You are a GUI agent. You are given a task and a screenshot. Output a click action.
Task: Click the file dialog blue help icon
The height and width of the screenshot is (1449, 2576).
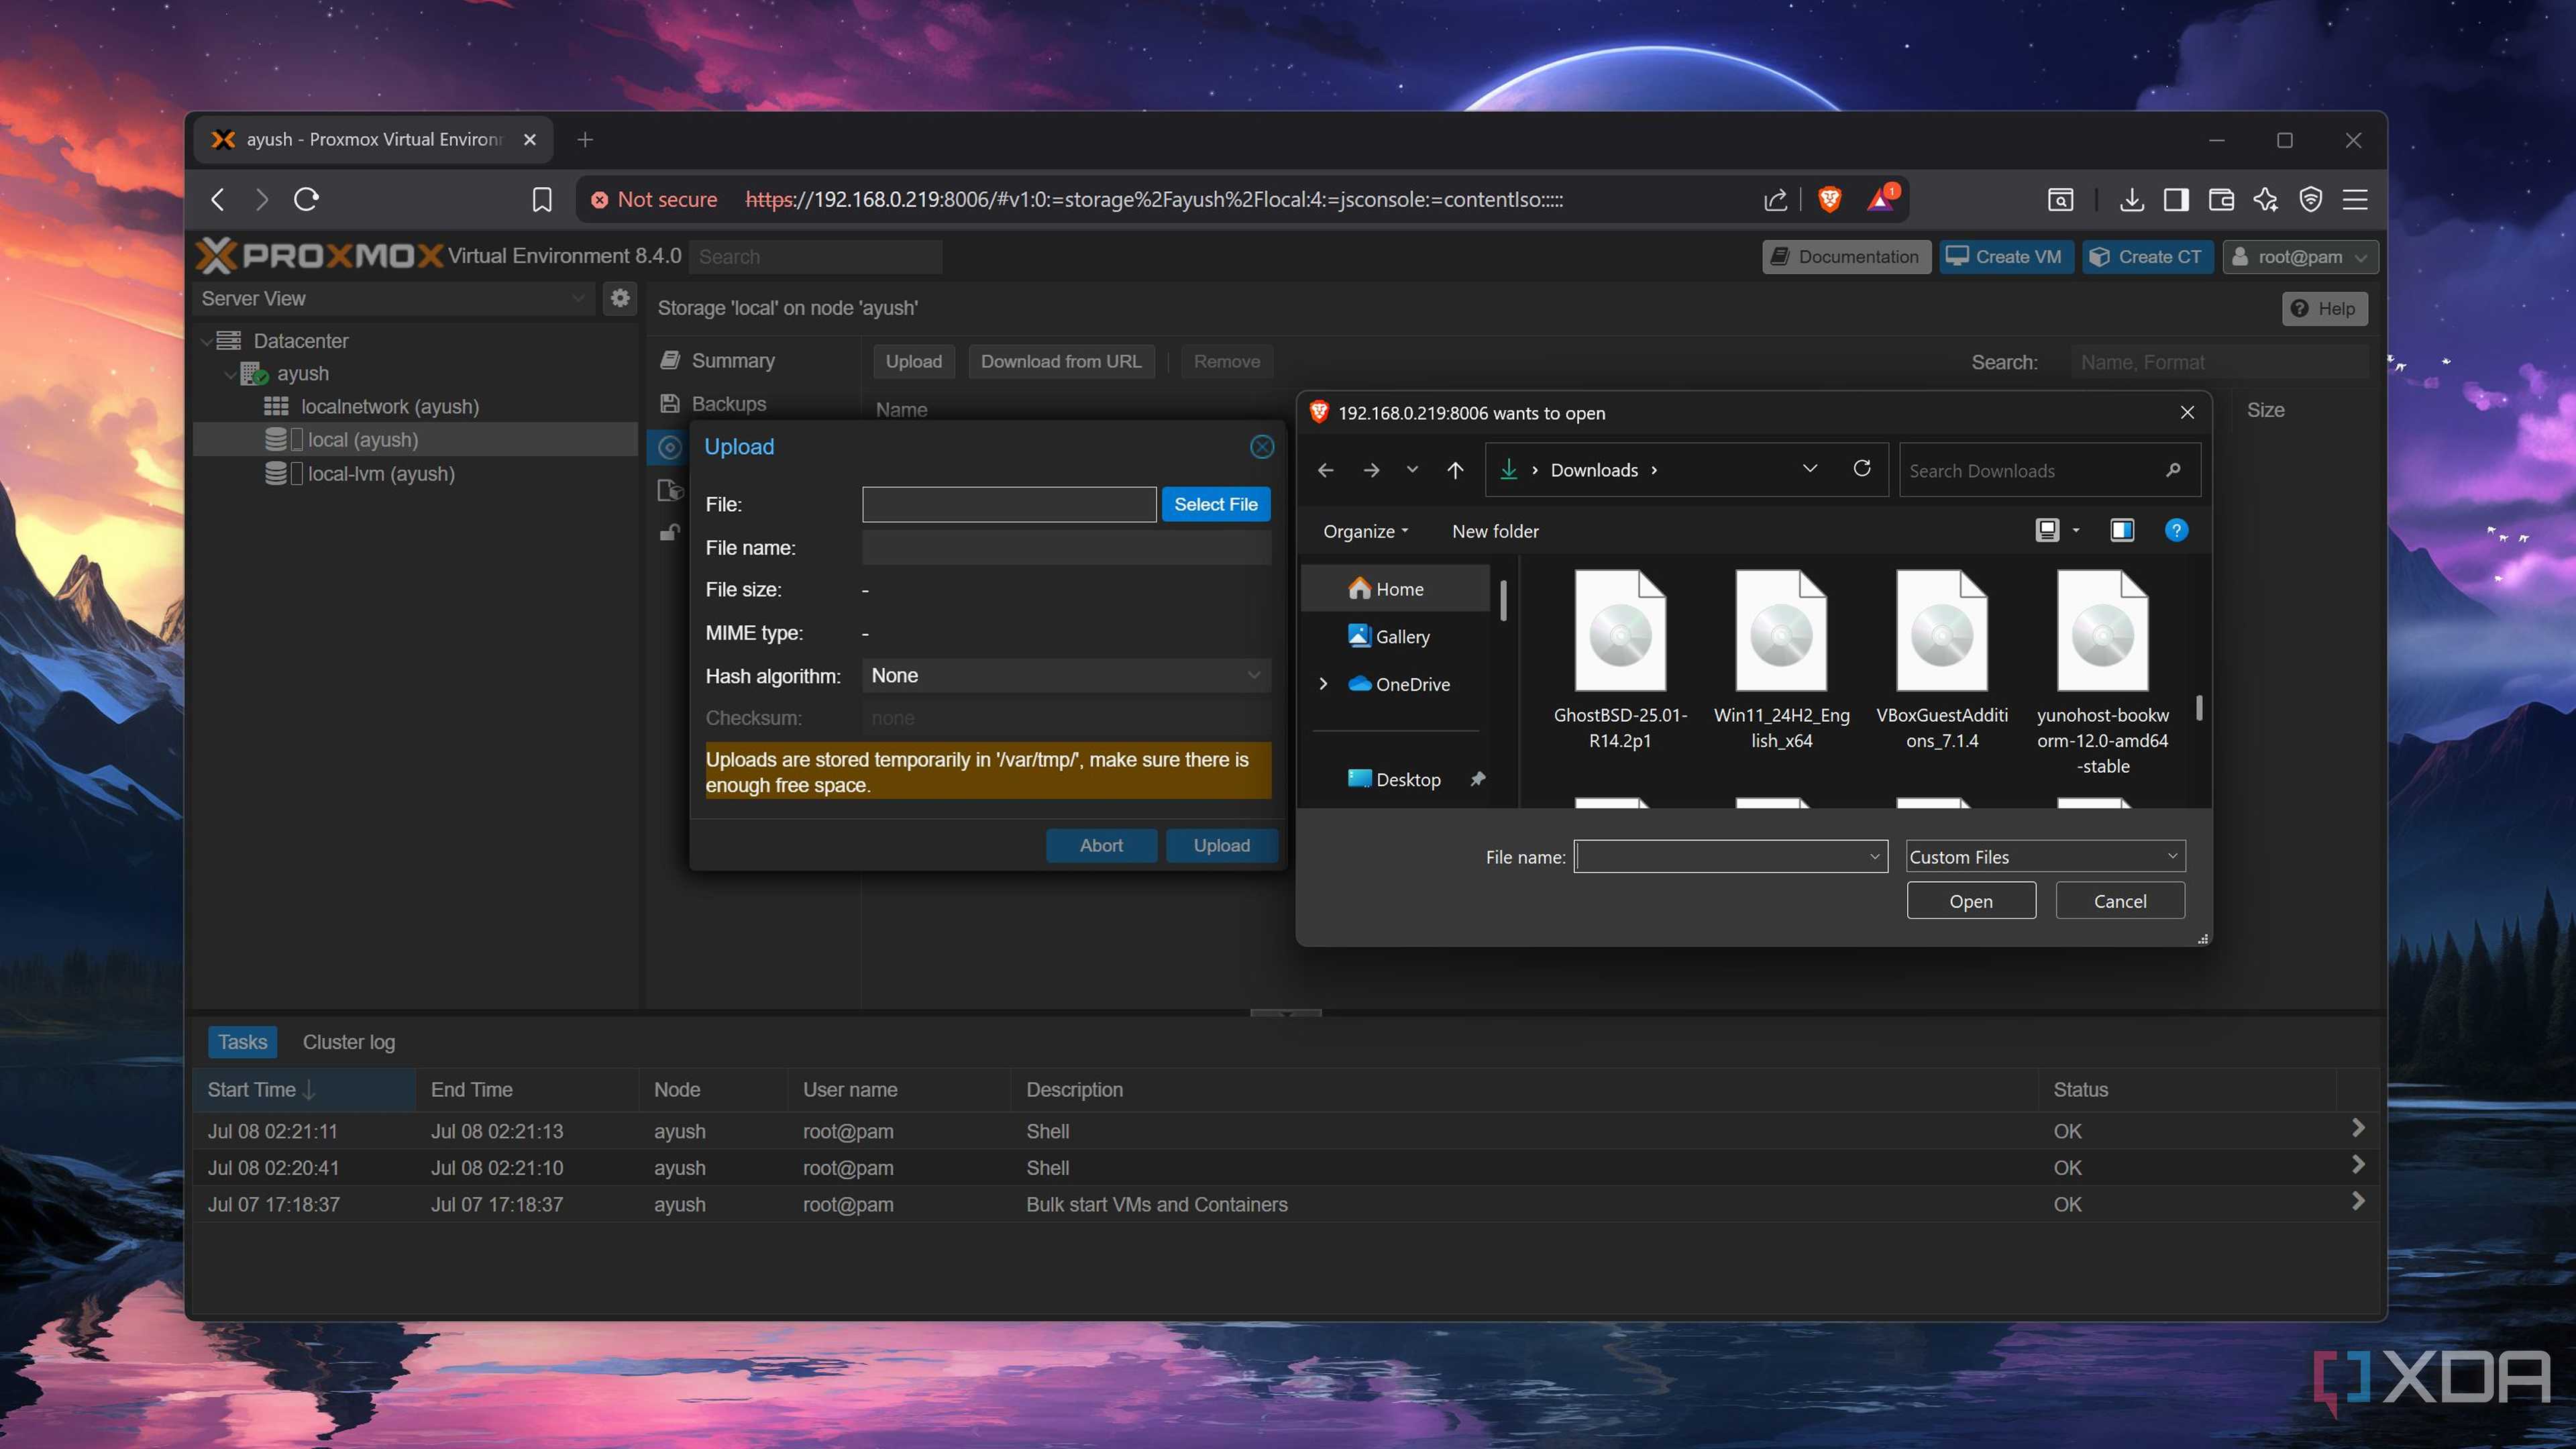2175,530
